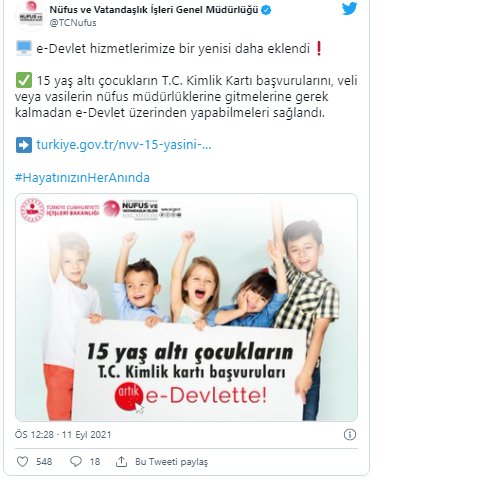The width and height of the screenshot is (500, 481).
Task: Click the blue right-arrow emoji
Action: coord(24,145)
